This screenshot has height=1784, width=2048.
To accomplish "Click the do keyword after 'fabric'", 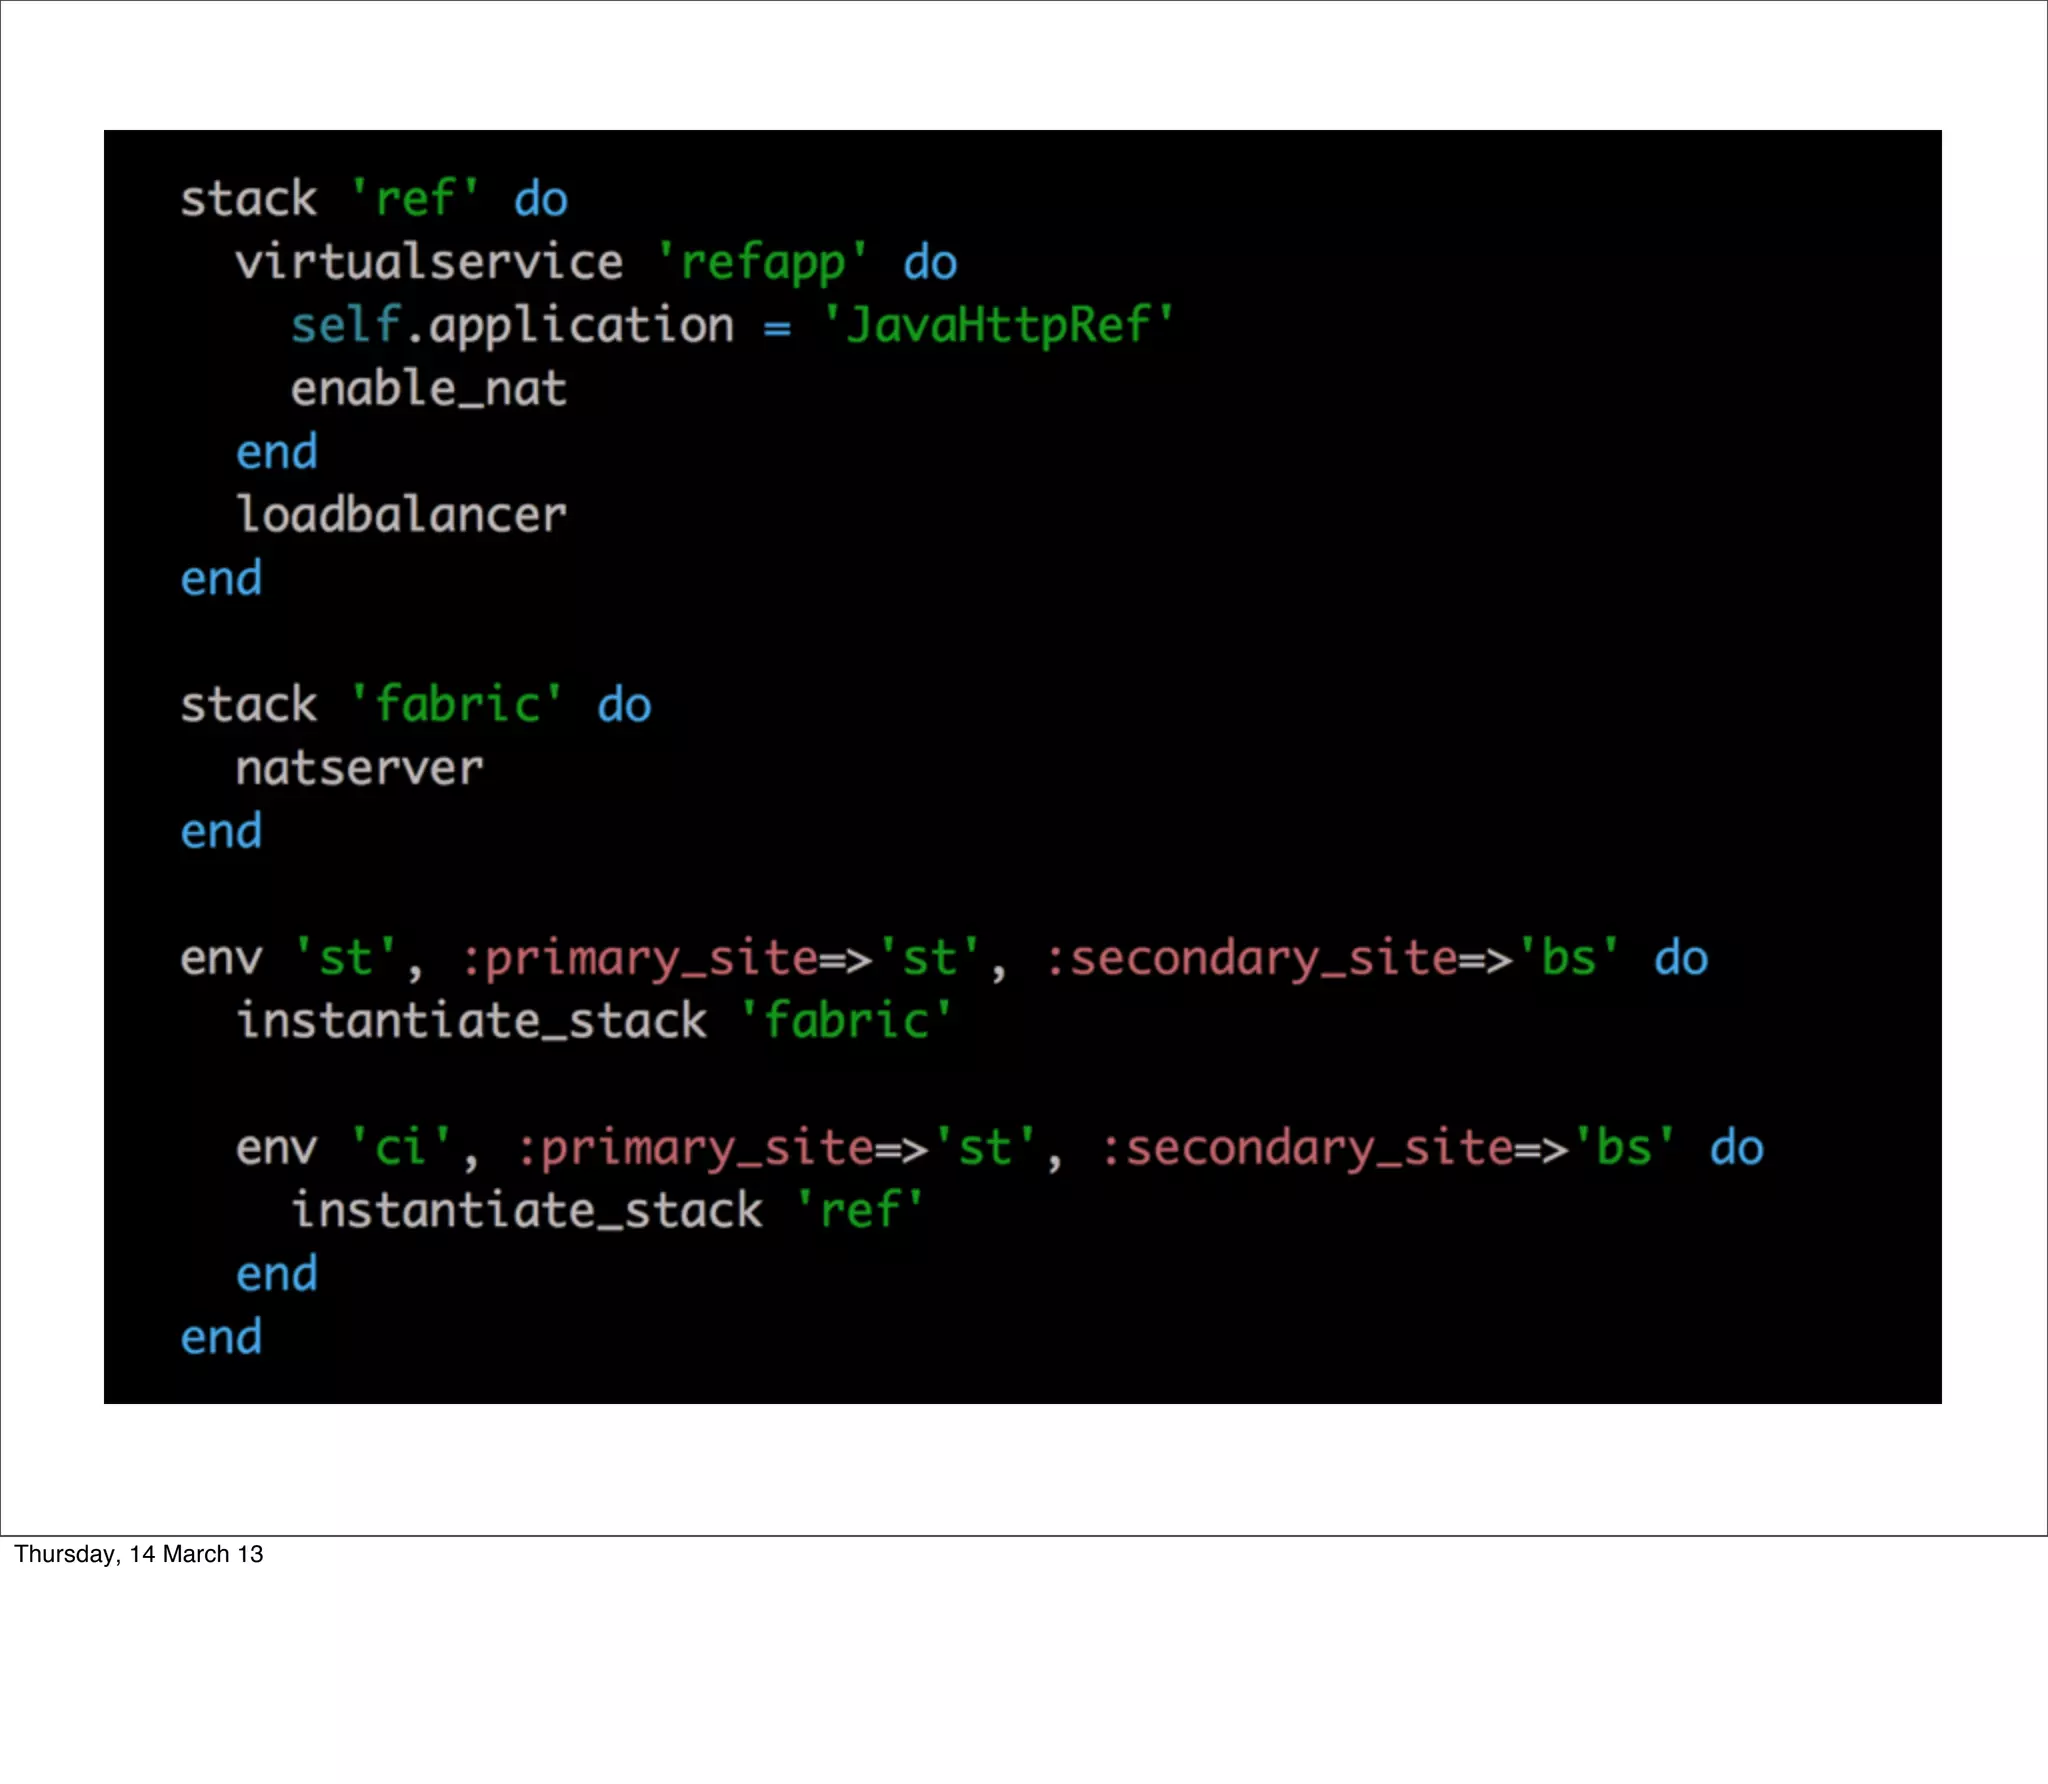I will (624, 705).
